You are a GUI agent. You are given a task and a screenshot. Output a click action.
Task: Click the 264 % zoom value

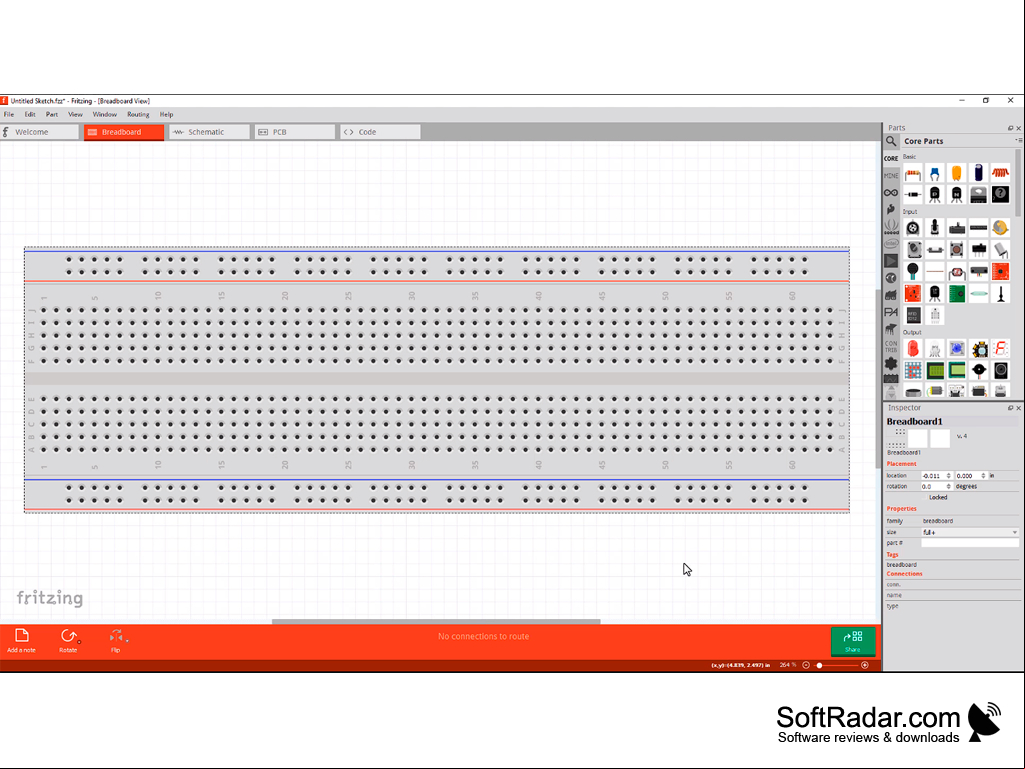pyautogui.click(x=788, y=665)
